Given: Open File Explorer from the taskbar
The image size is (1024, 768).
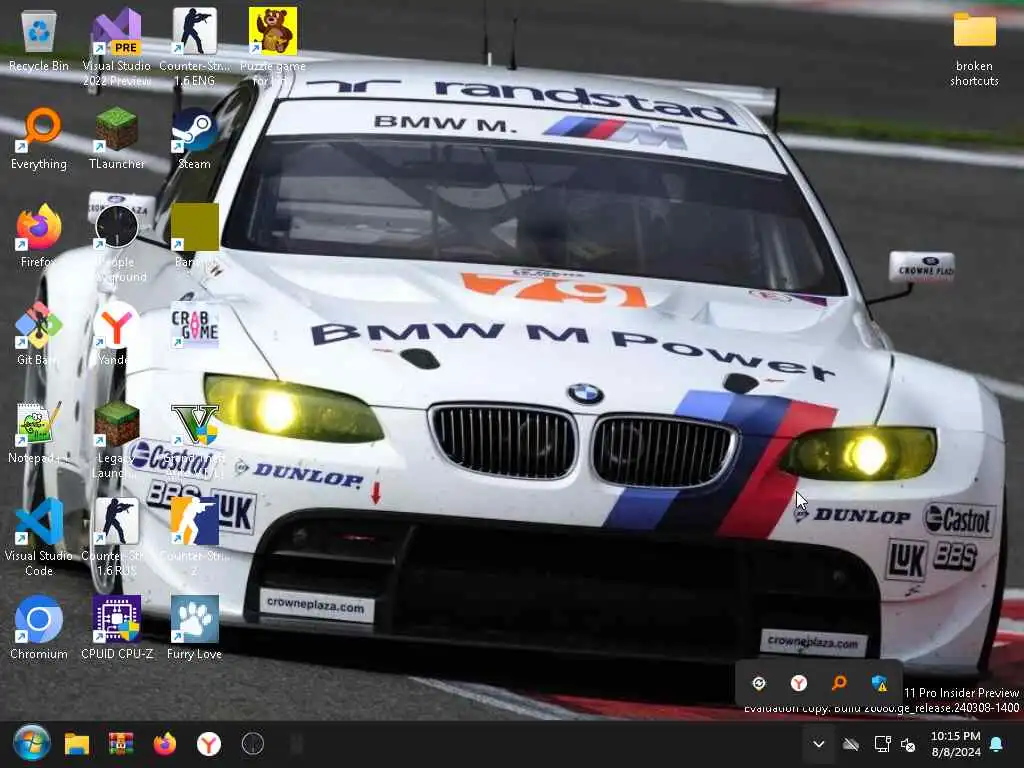Looking at the screenshot, I should click(x=76, y=744).
